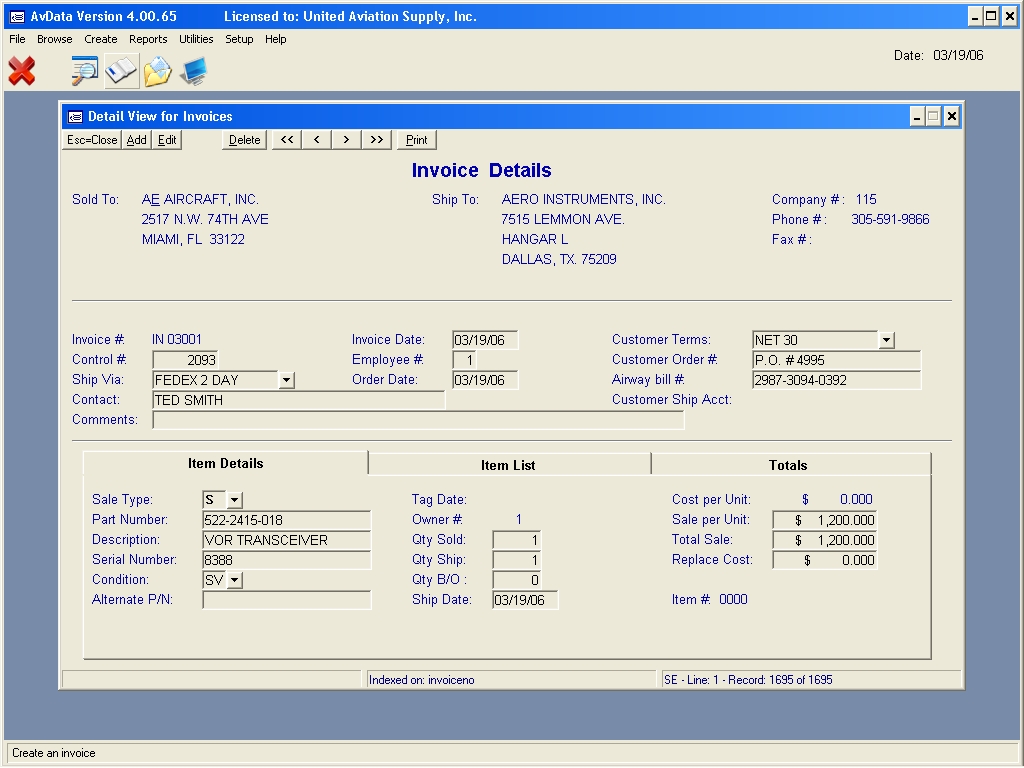Open the Reports menu
Image resolution: width=1024 pixels, height=768 pixels.
pos(148,39)
